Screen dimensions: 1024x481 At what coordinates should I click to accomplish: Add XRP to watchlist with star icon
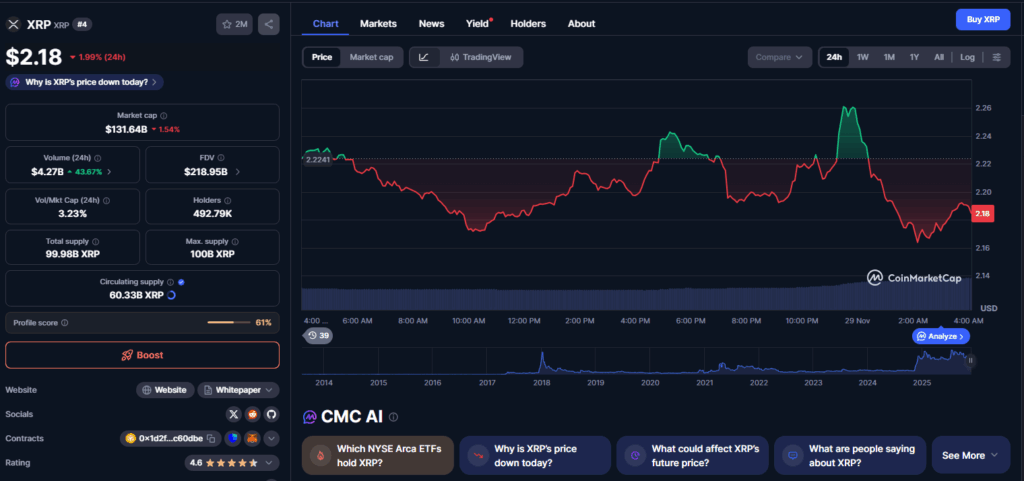234,24
